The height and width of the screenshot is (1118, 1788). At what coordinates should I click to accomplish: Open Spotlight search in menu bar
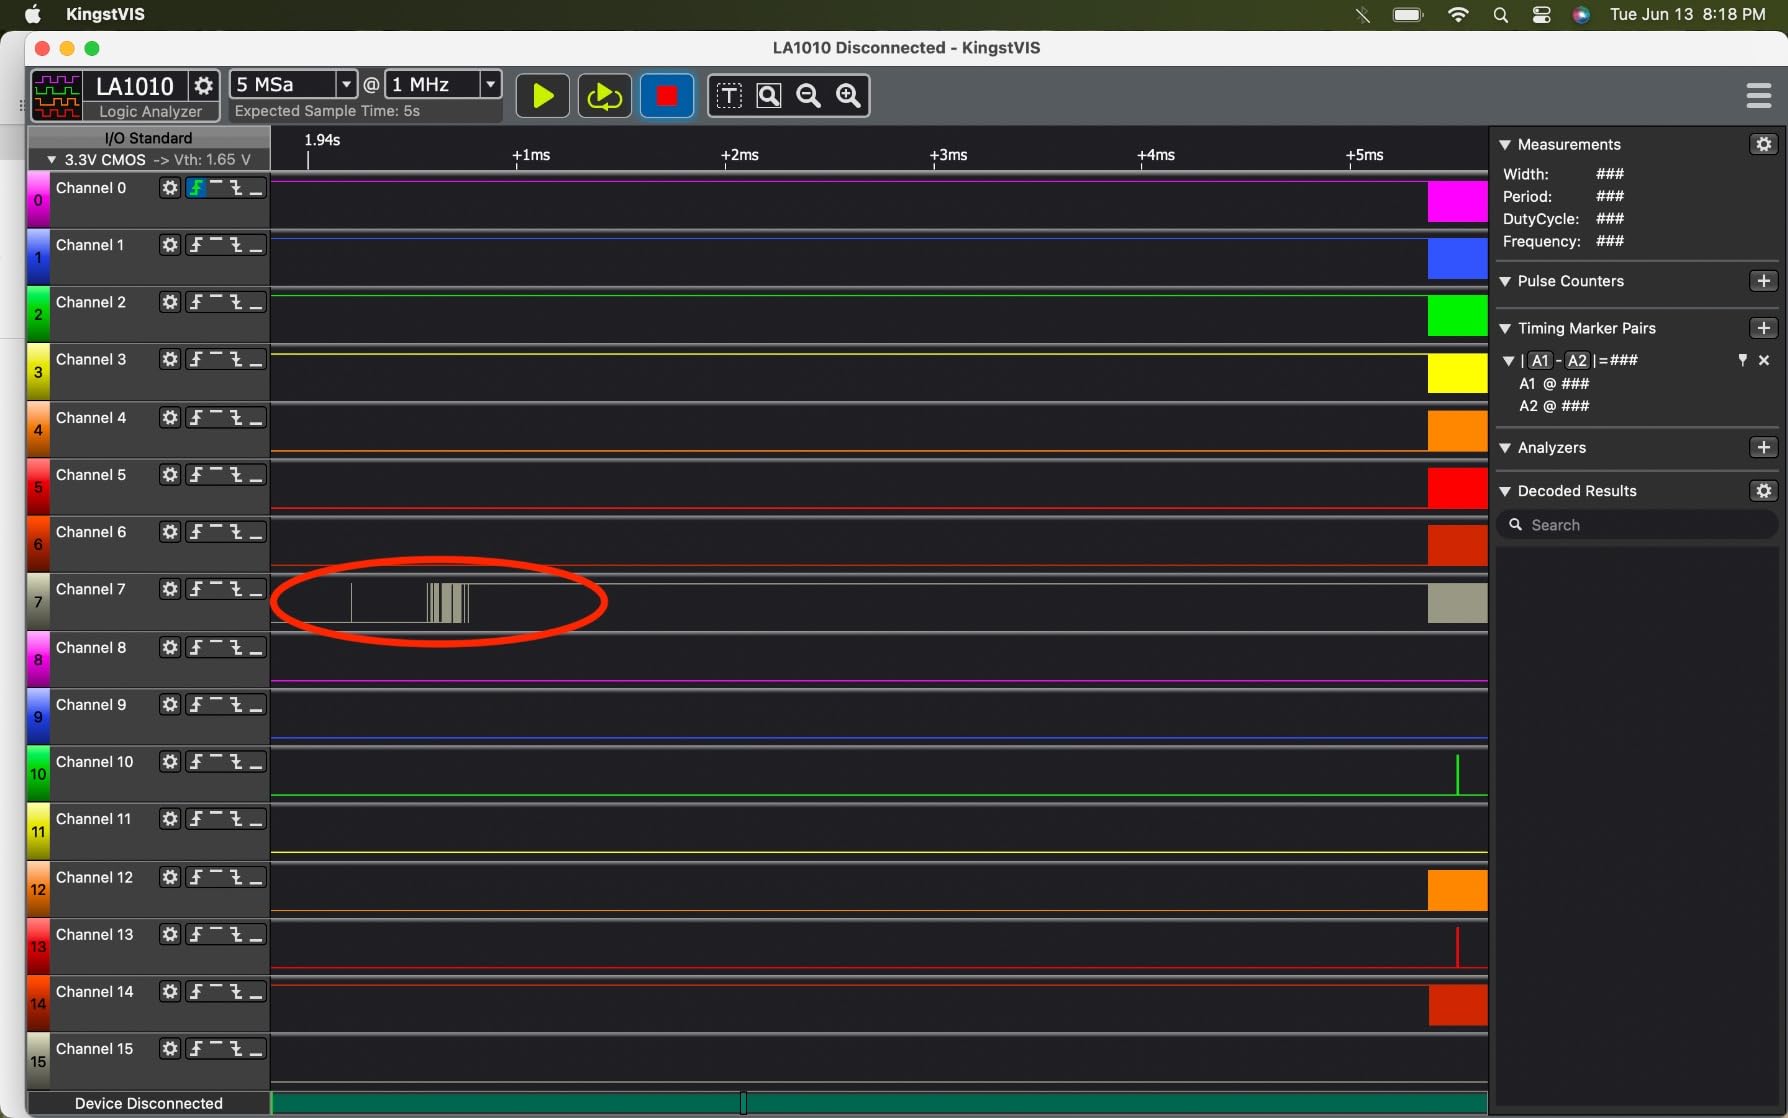point(1500,14)
